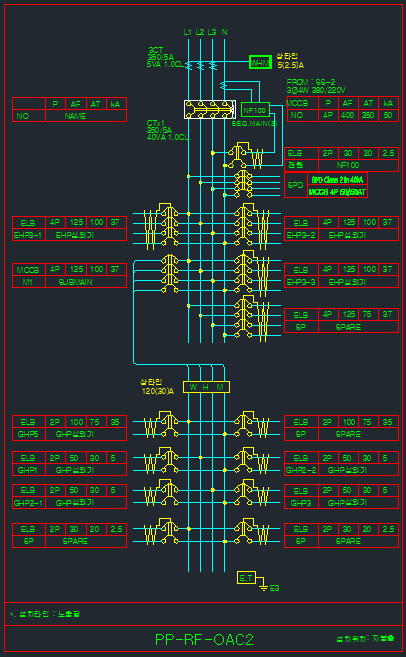Select the EHP3-1 circuit cell
Image resolution: width=406 pixels, height=657 pixels.
click(29, 235)
